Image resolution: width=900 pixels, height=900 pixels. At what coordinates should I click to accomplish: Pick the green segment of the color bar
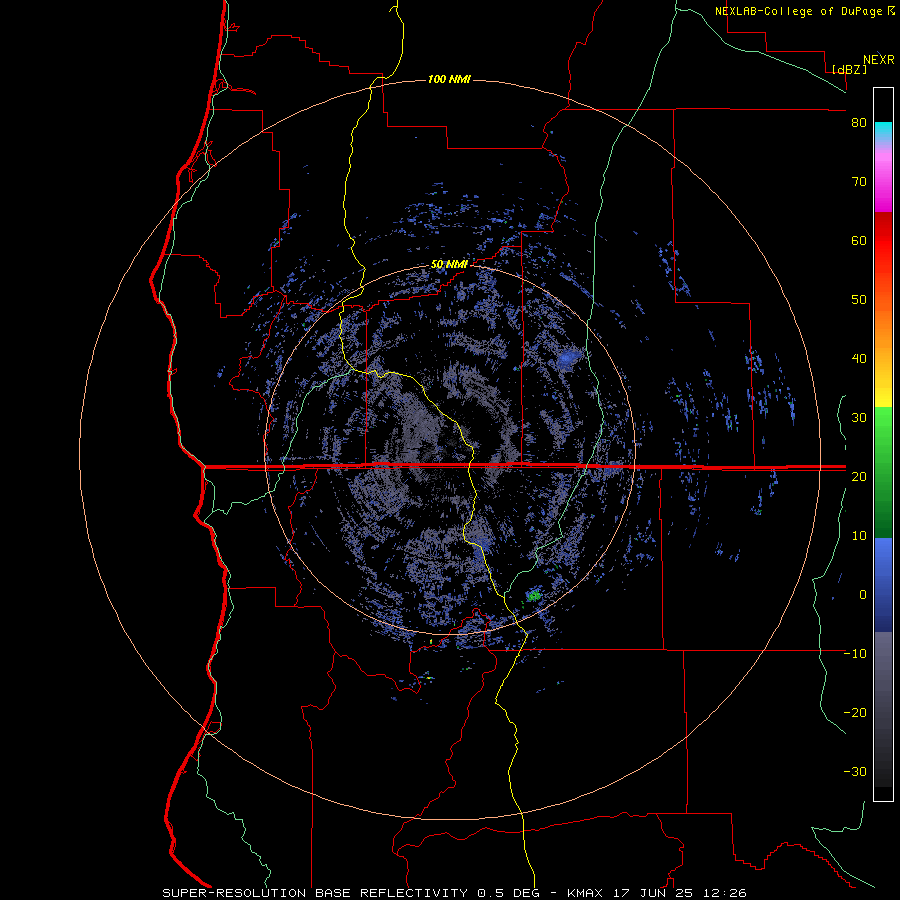[883, 472]
